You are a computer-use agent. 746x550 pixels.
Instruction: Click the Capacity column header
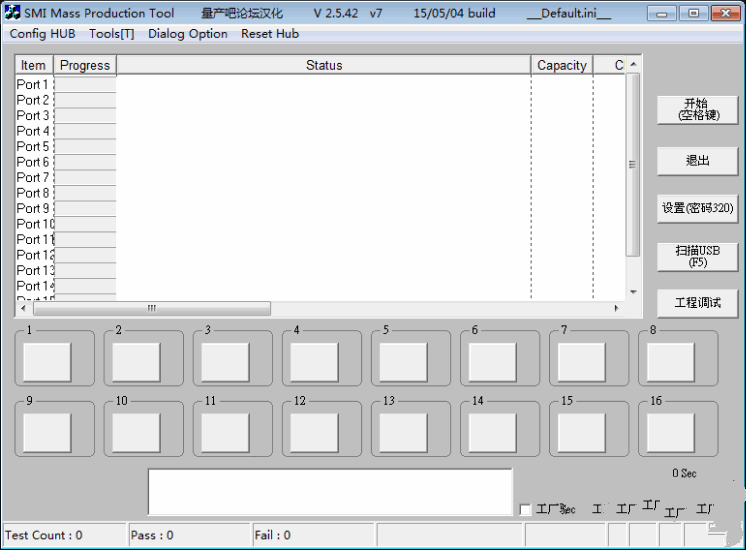[562, 65]
